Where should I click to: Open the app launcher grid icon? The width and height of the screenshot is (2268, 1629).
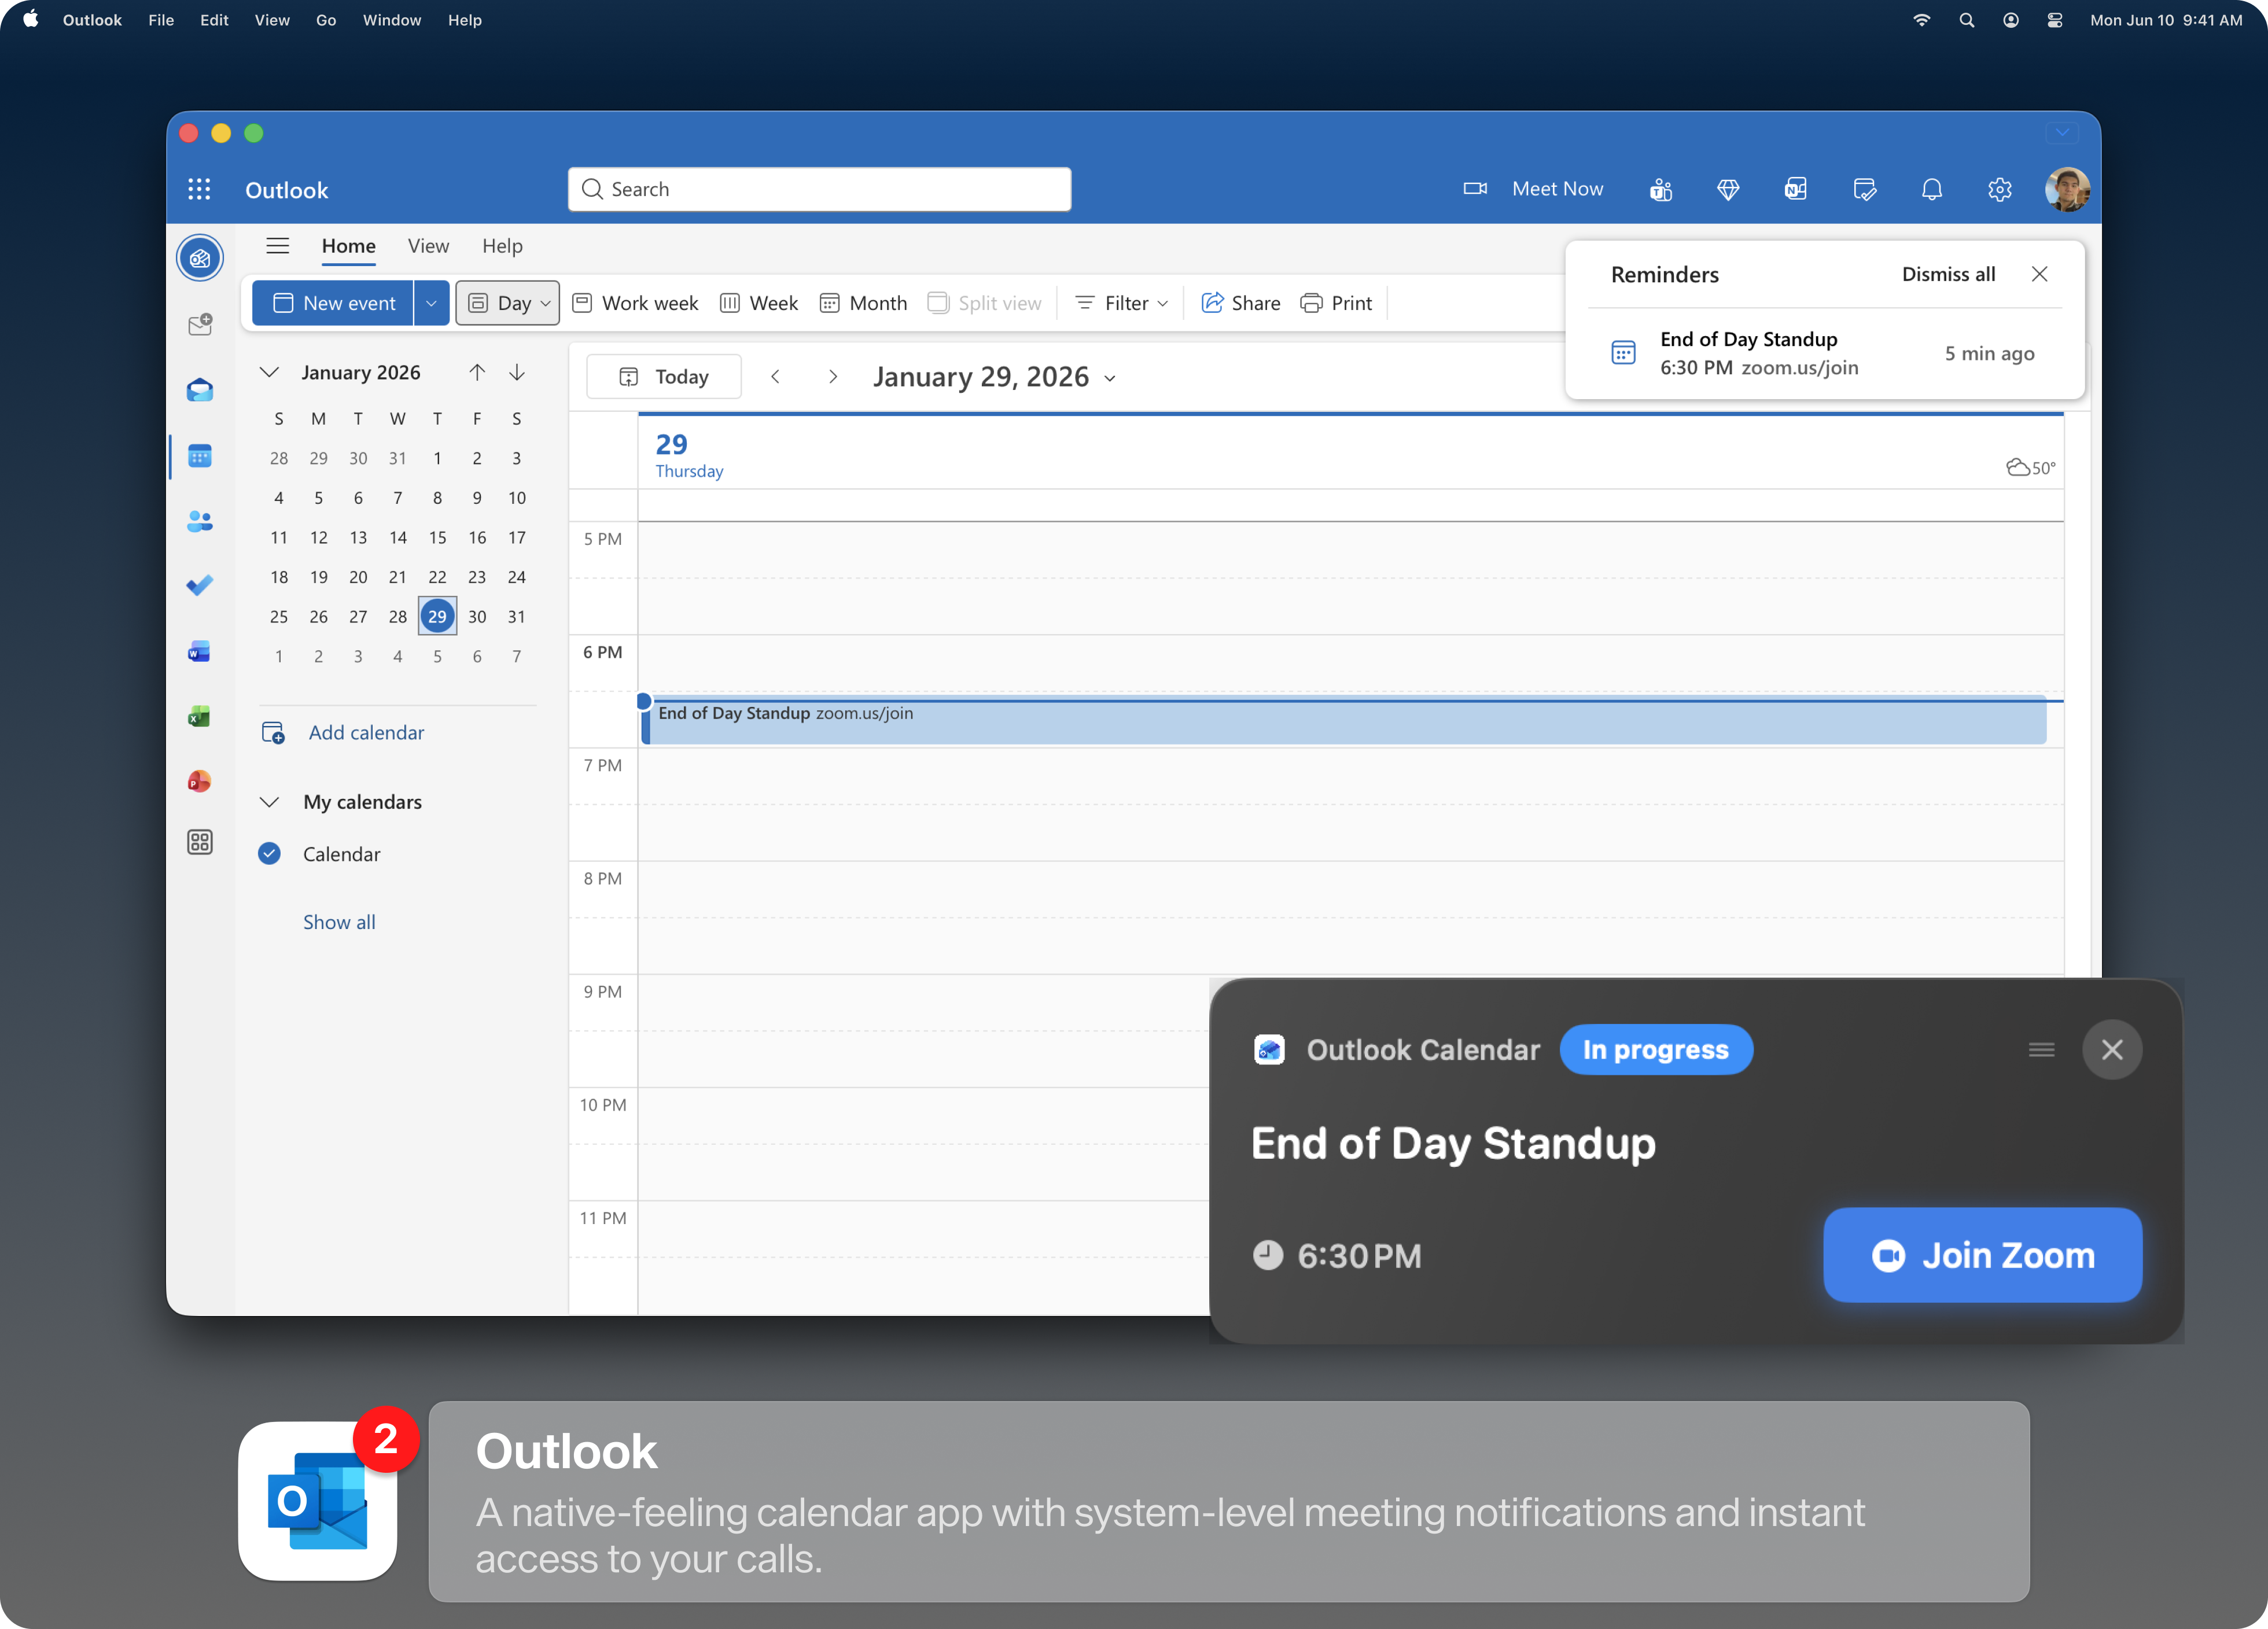click(199, 189)
